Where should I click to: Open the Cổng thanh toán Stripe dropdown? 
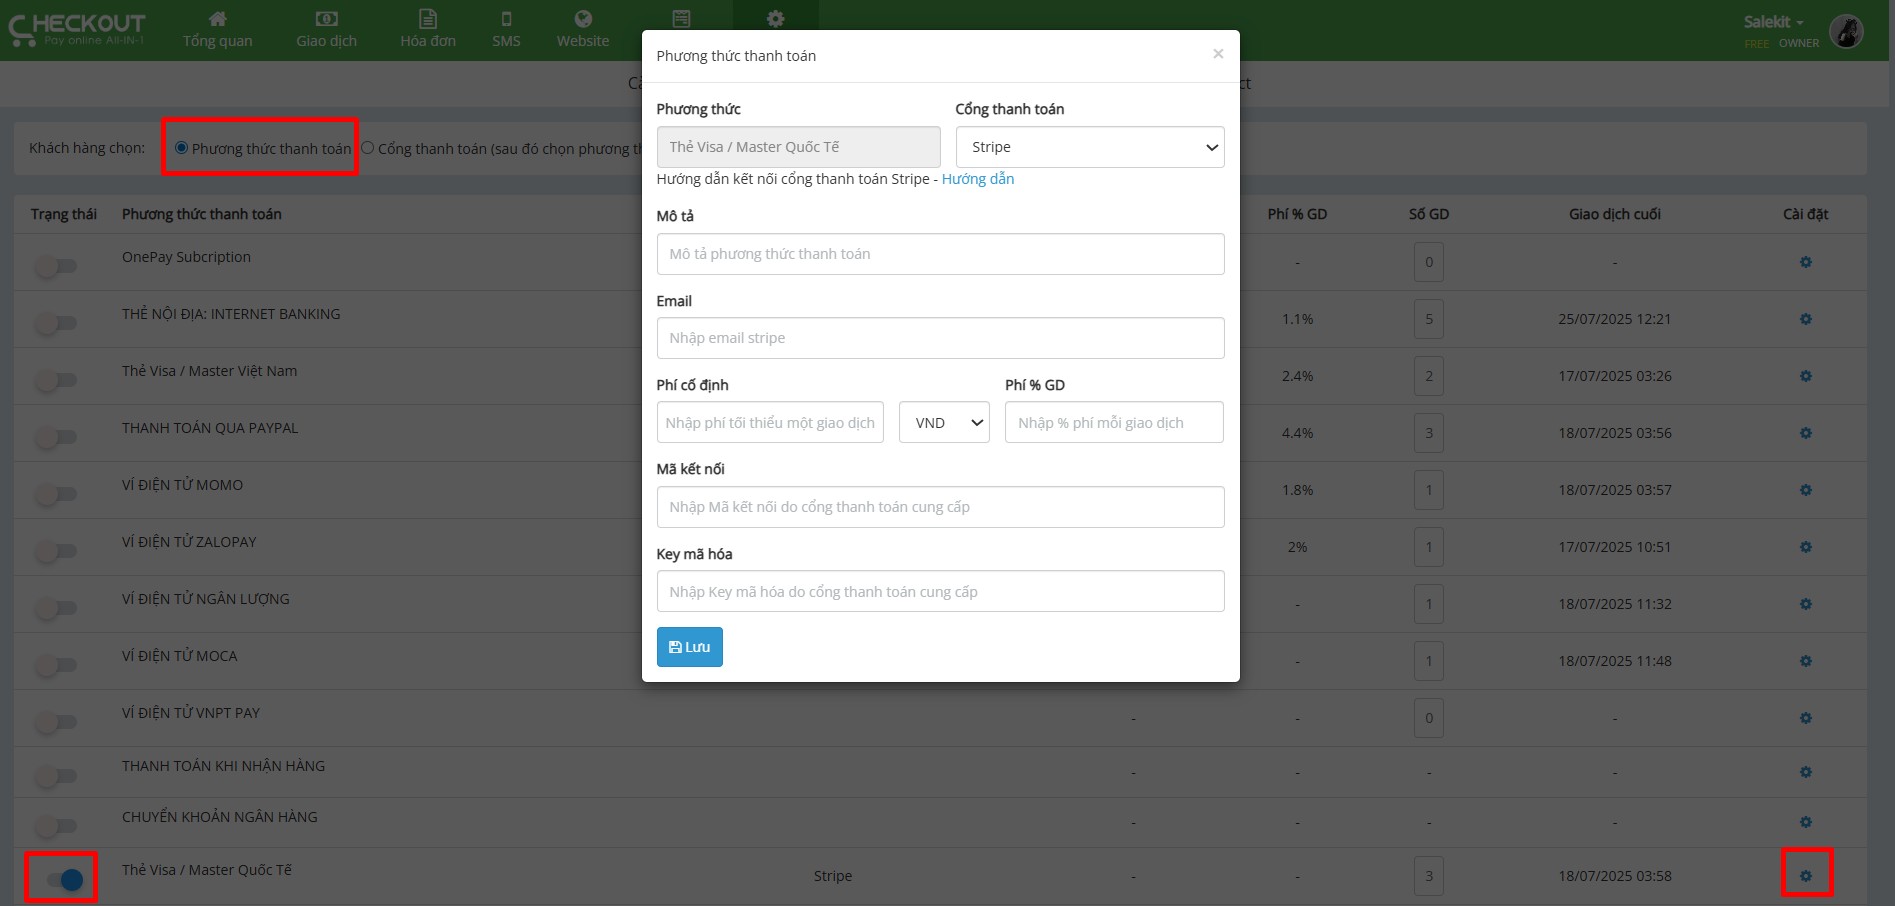(1089, 147)
